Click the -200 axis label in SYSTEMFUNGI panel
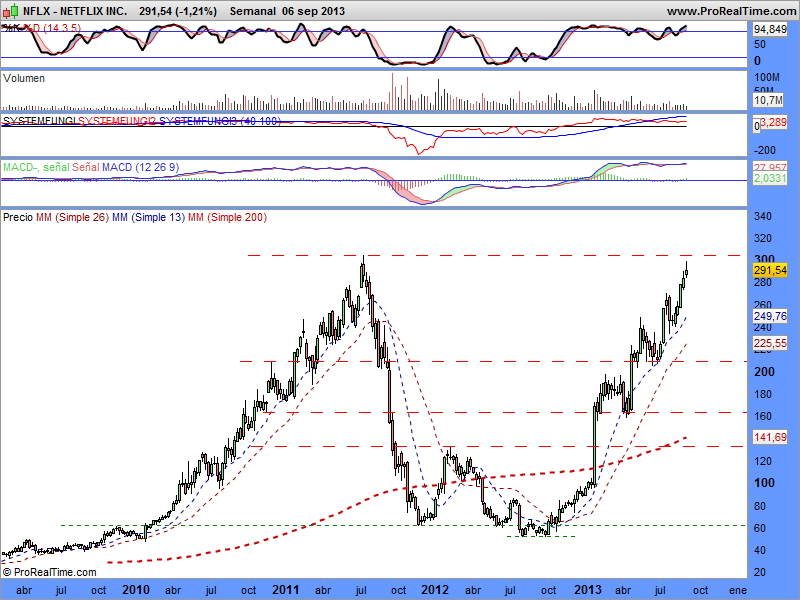800x600 pixels. [x=764, y=150]
